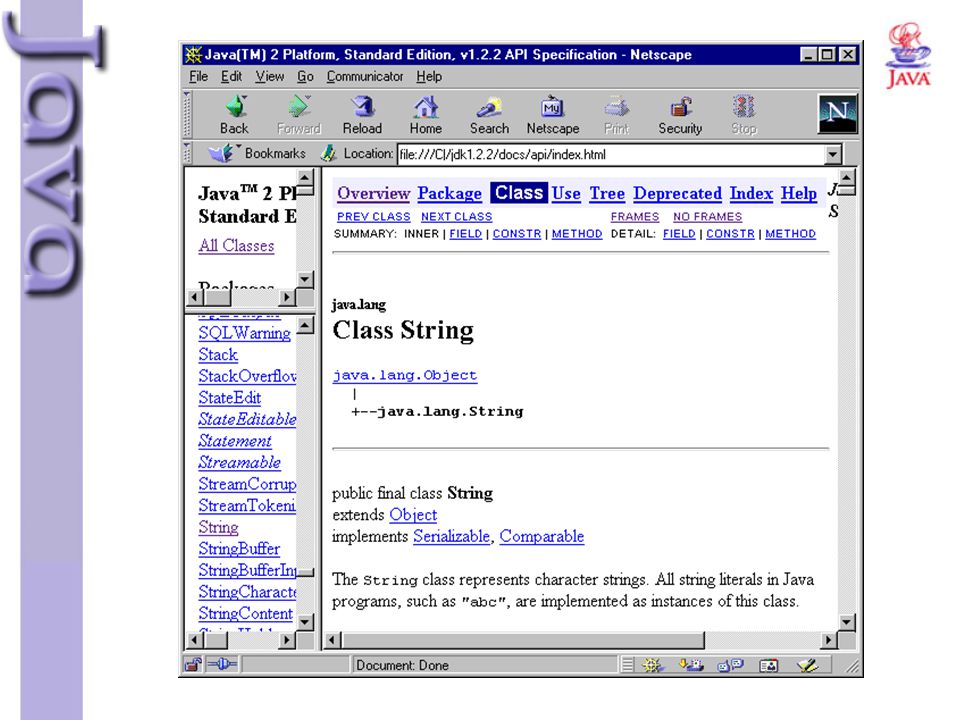Viewport: 960px width, 720px height.
Task: Open the File menu
Action: click(x=198, y=77)
